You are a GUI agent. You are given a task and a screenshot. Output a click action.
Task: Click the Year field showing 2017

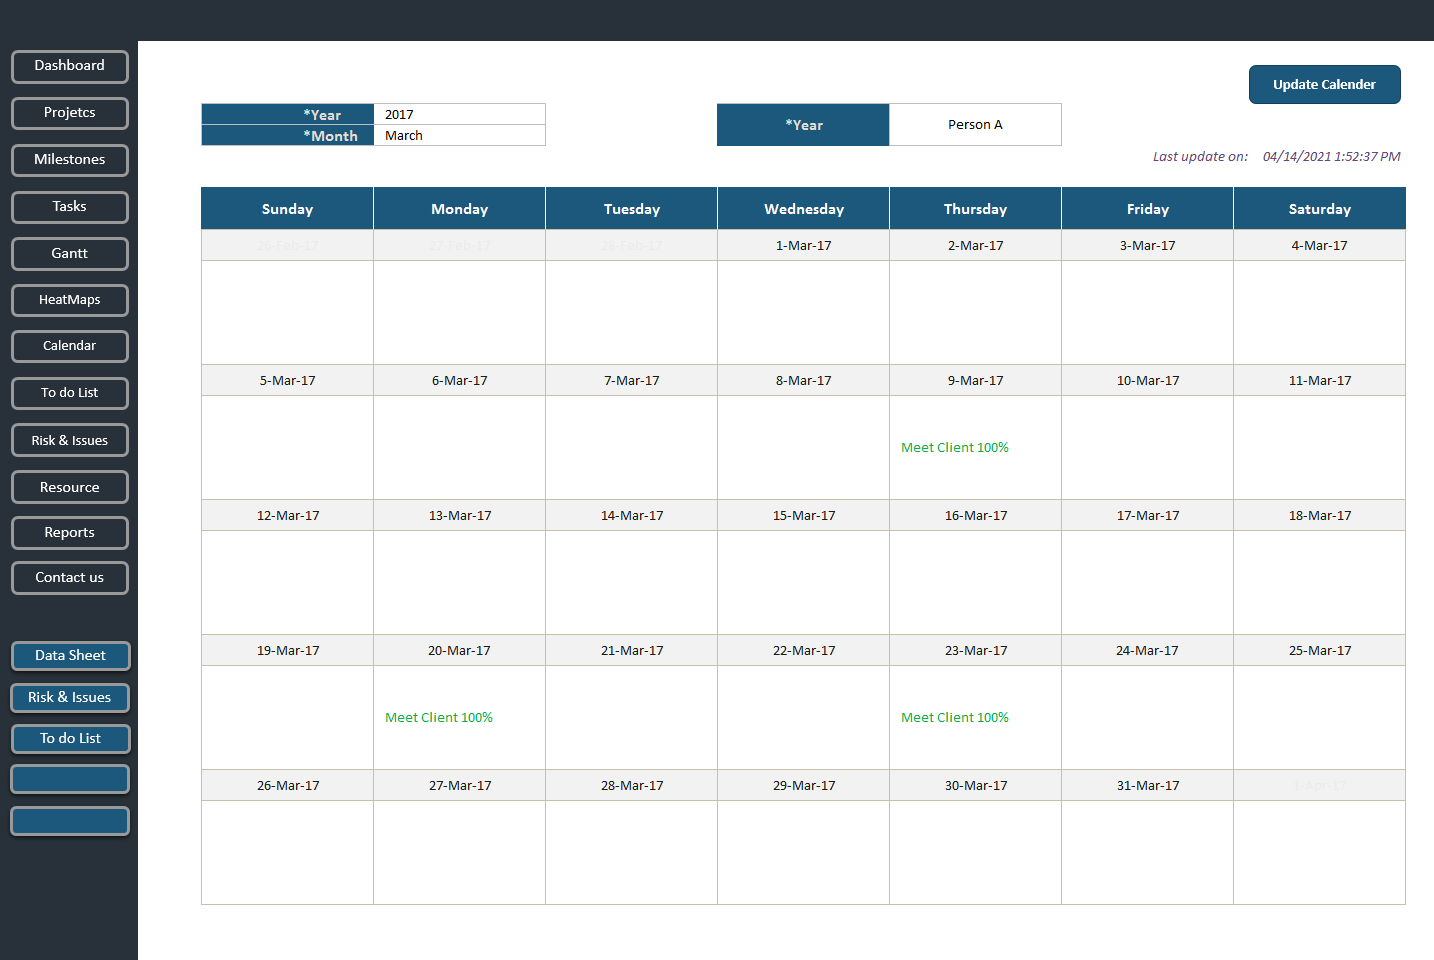click(x=459, y=114)
